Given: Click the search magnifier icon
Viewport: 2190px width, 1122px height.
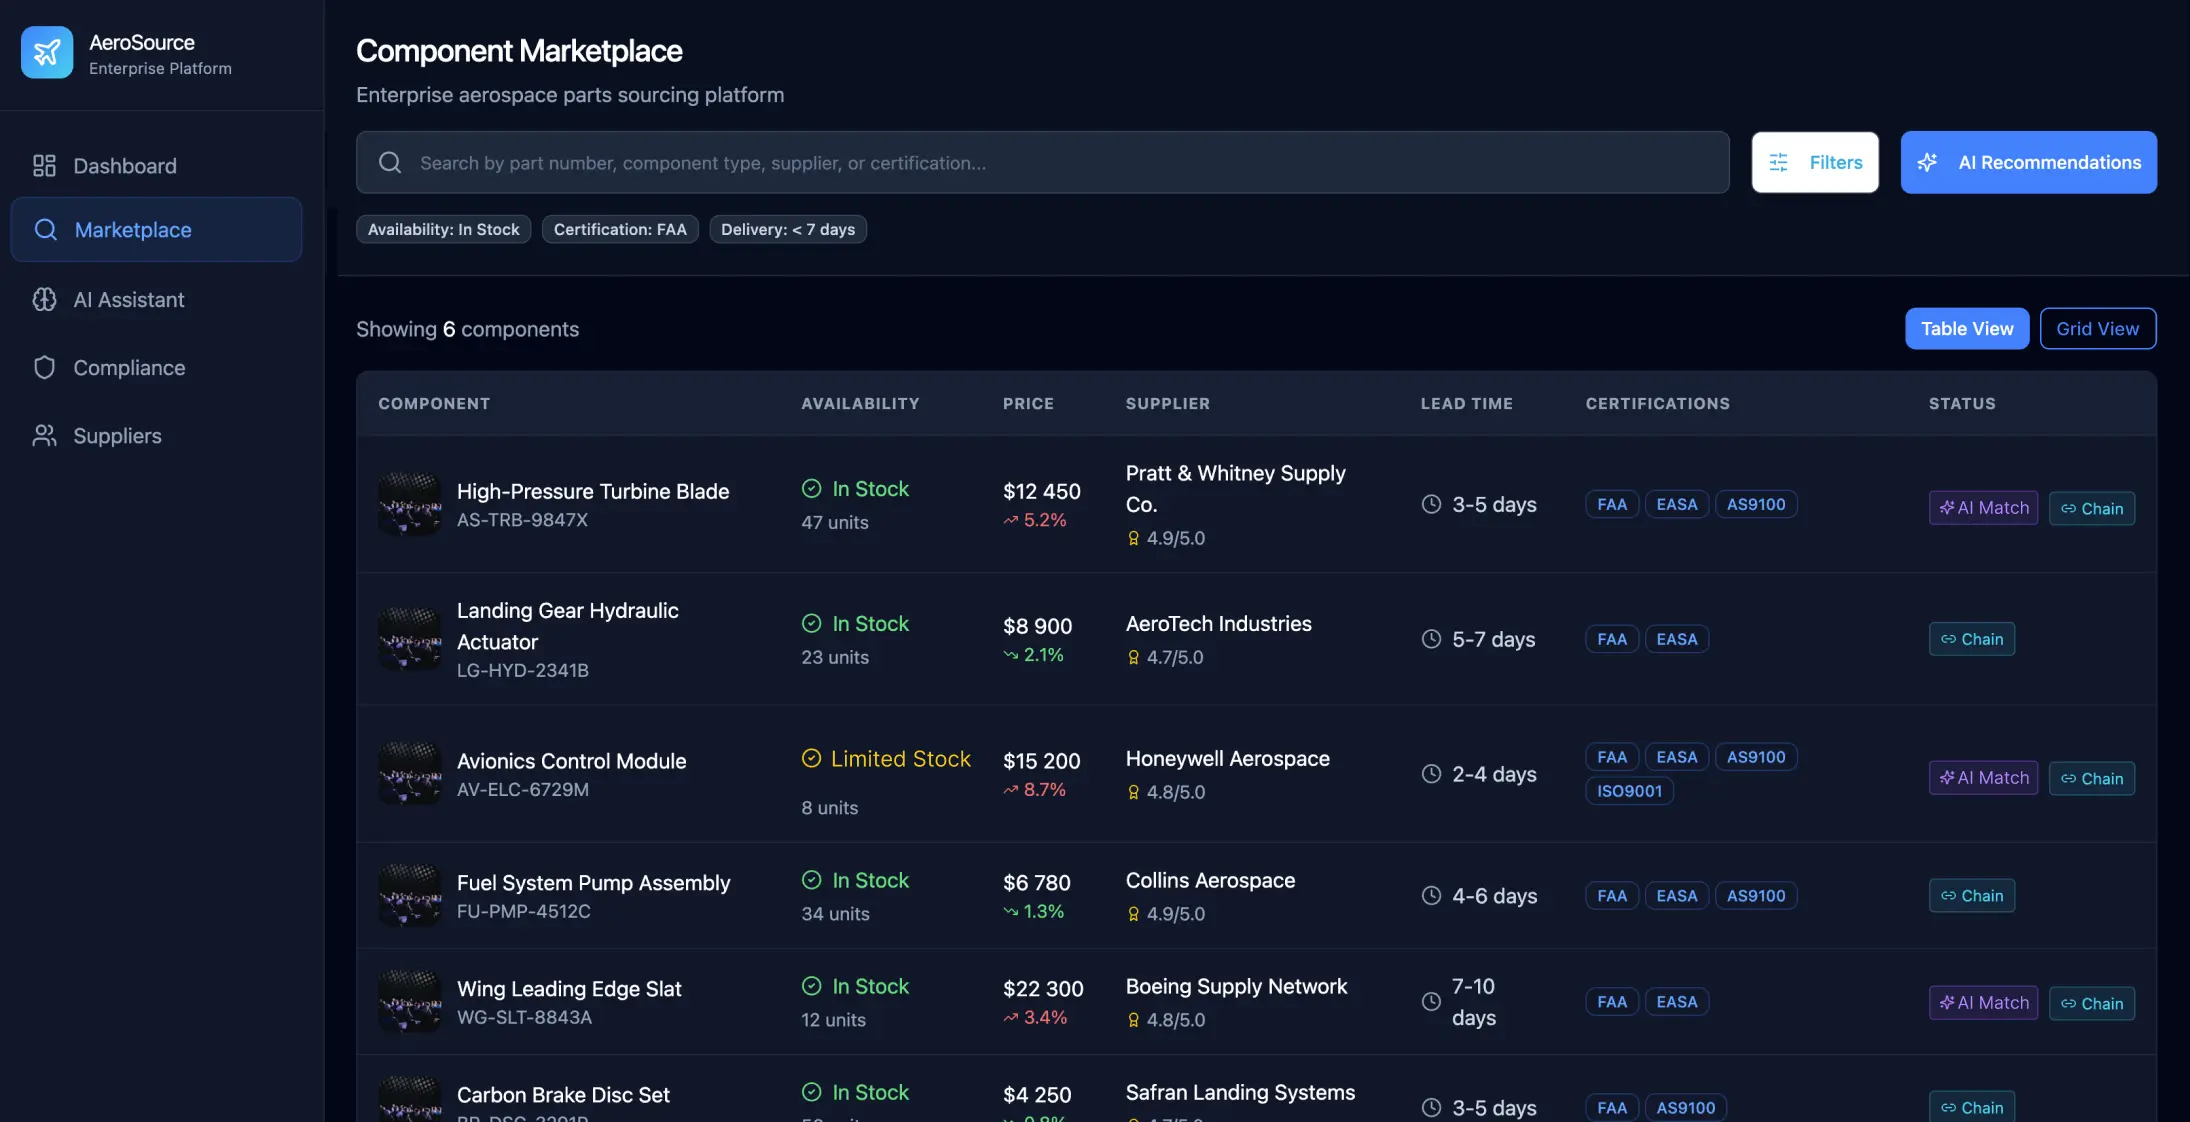Looking at the screenshot, I should (389, 162).
